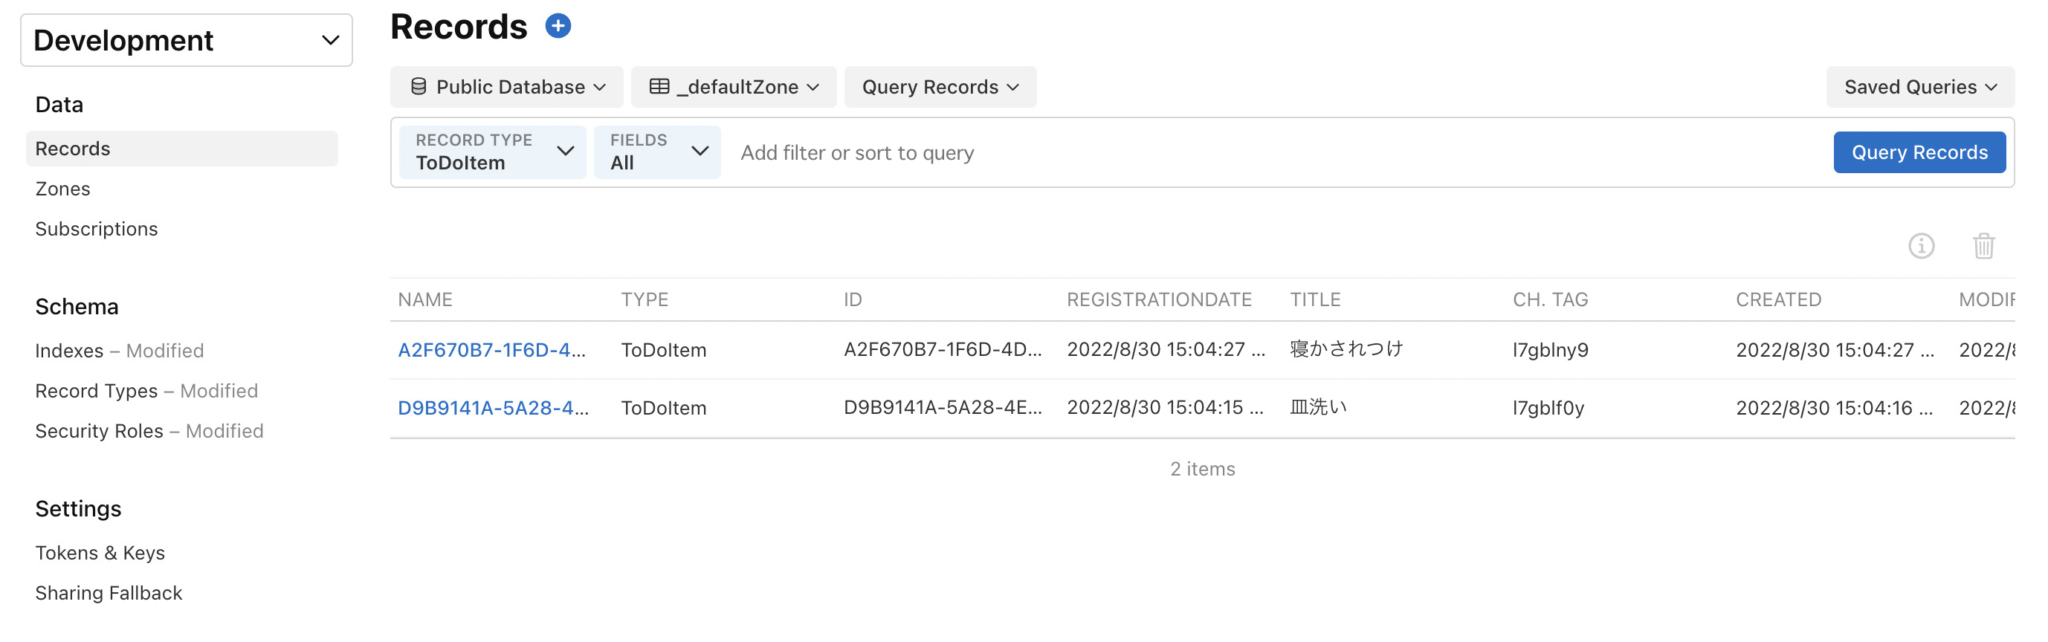Go to Zones in the sidebar
Screen dimensions: 2048x642
(x=63, y=189)
